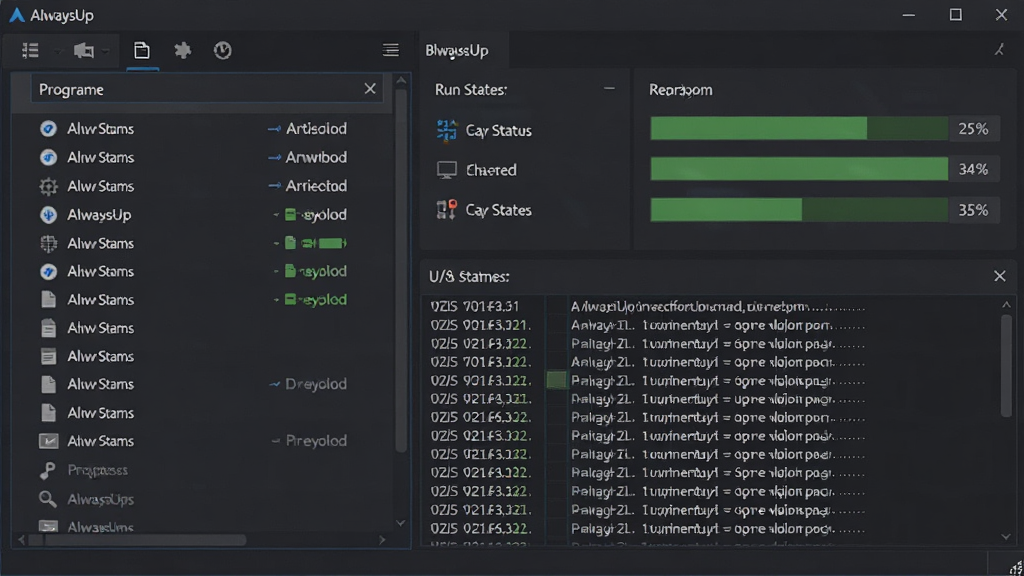Click the AlwaysUp row icon
The image size is (1024, 576).
tap(48, 214)
